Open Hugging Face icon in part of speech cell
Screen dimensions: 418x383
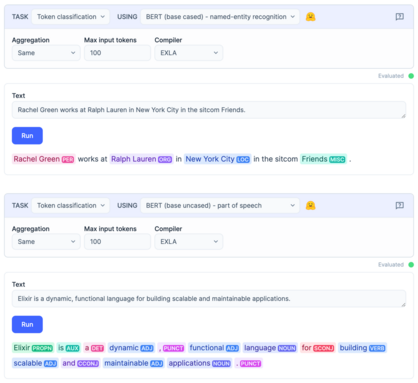click(310, 205)
